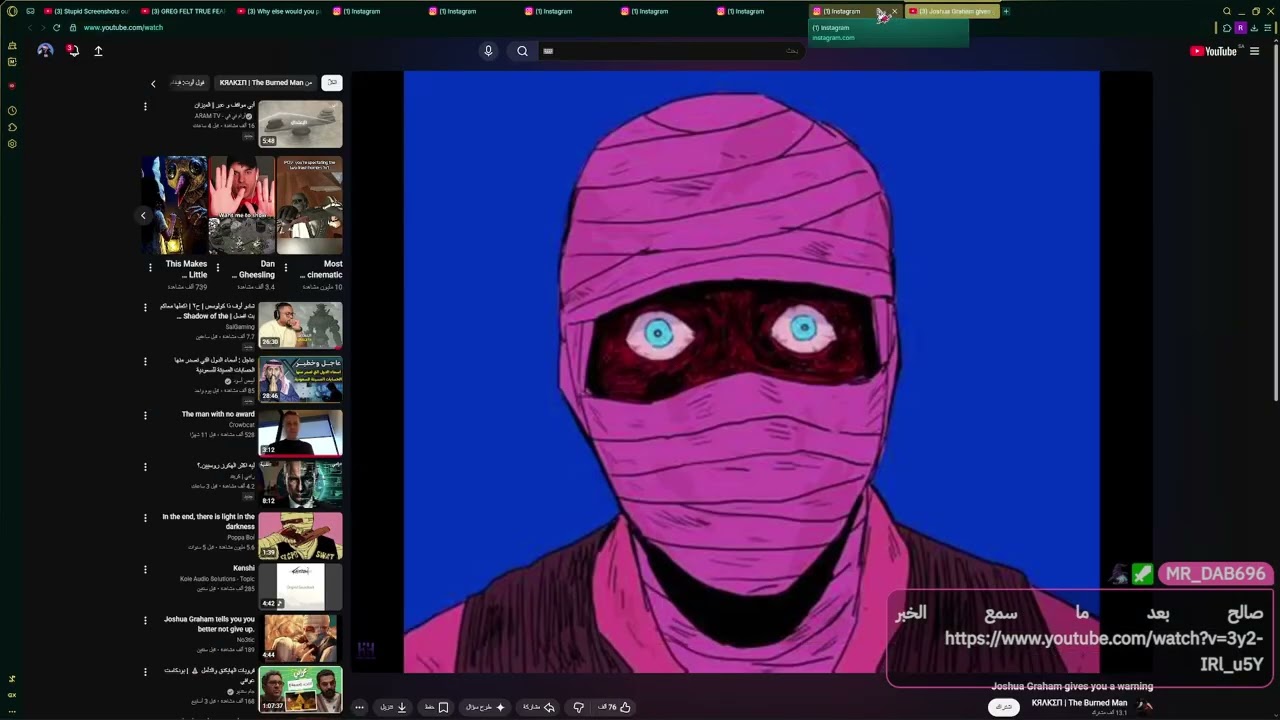
Task: Open the 'Shadow of the' 26:30 video thumbnail
Action: (x=300, y=325)
